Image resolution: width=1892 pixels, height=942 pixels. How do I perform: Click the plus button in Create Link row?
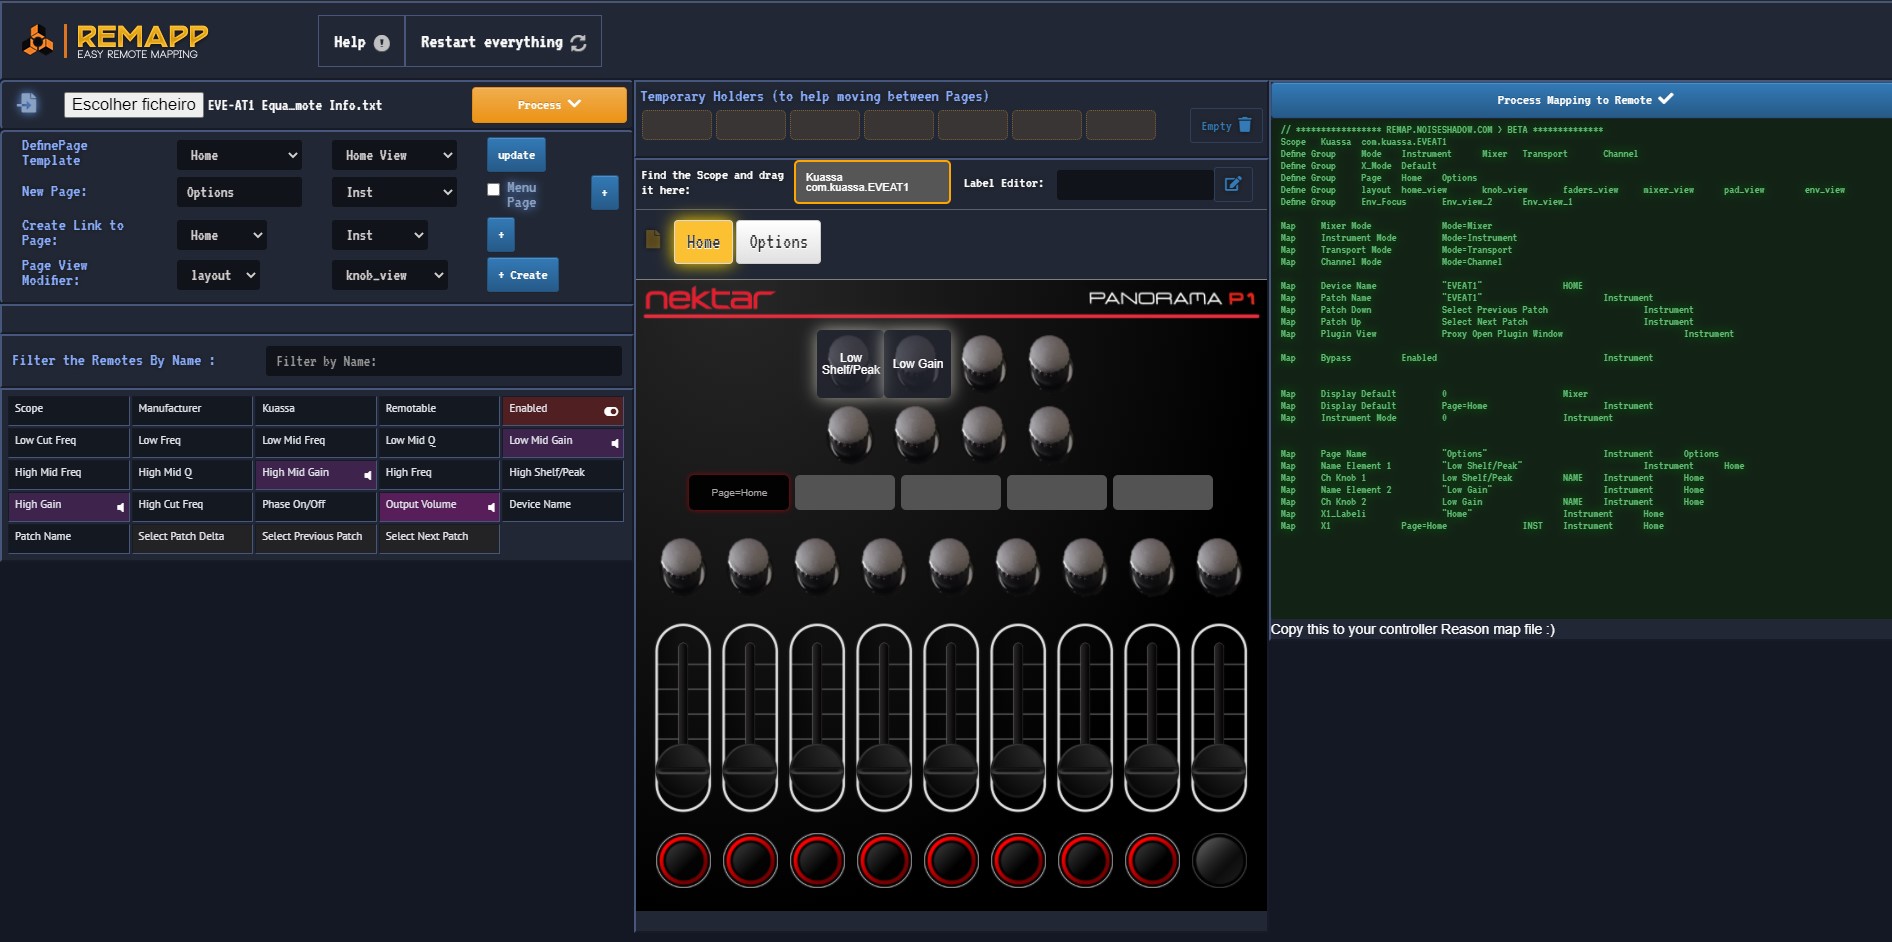point(501,235)
